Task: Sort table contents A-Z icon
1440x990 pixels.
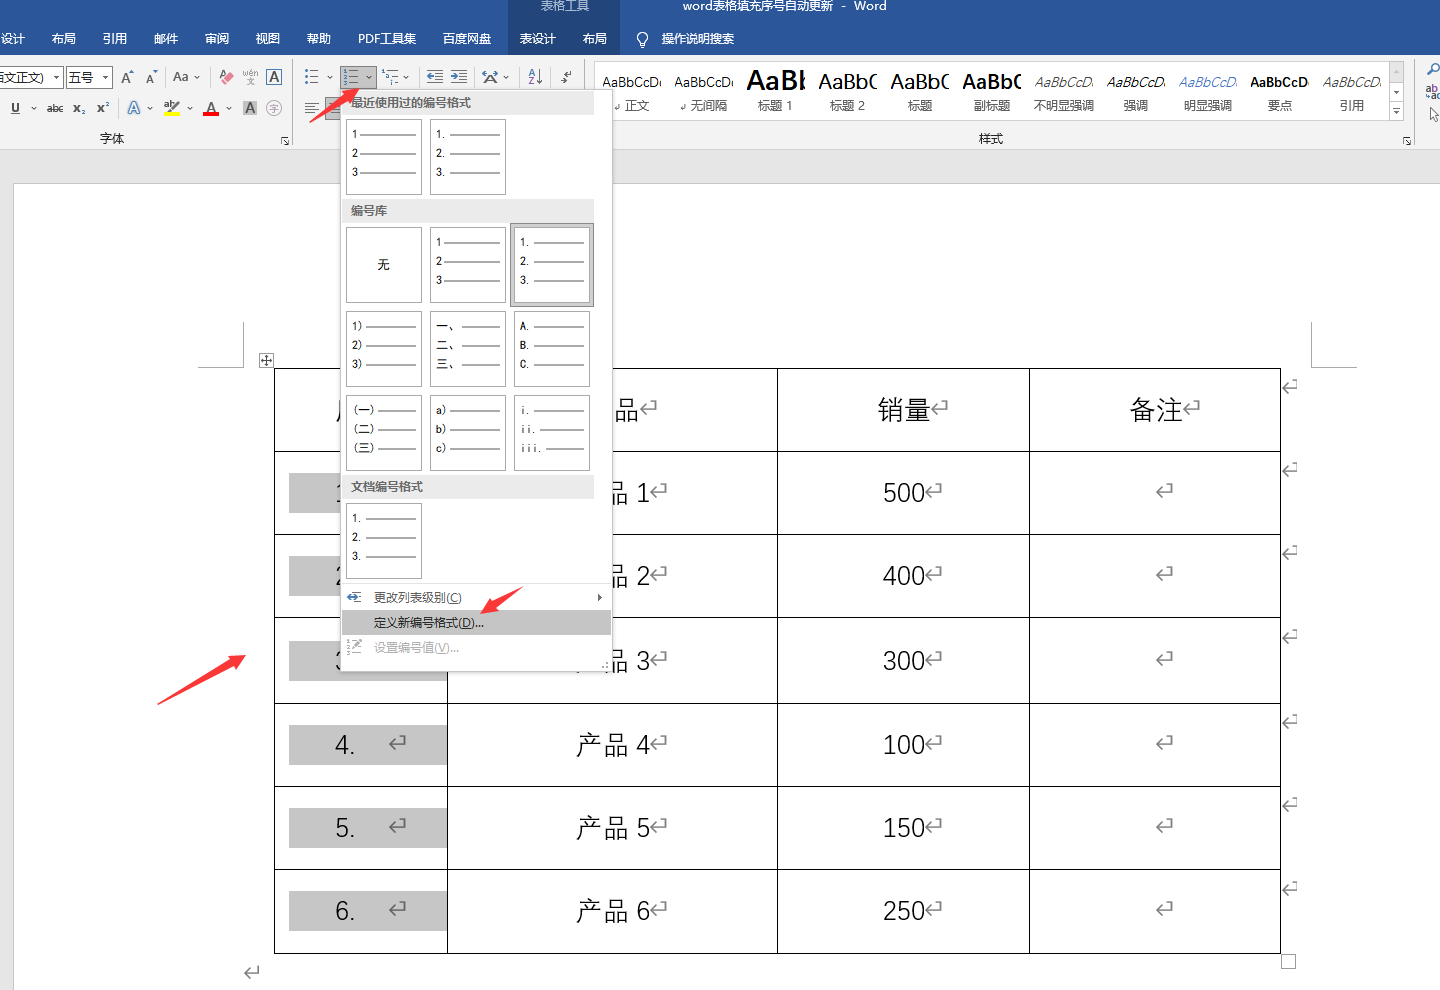Action: point(535,77)
